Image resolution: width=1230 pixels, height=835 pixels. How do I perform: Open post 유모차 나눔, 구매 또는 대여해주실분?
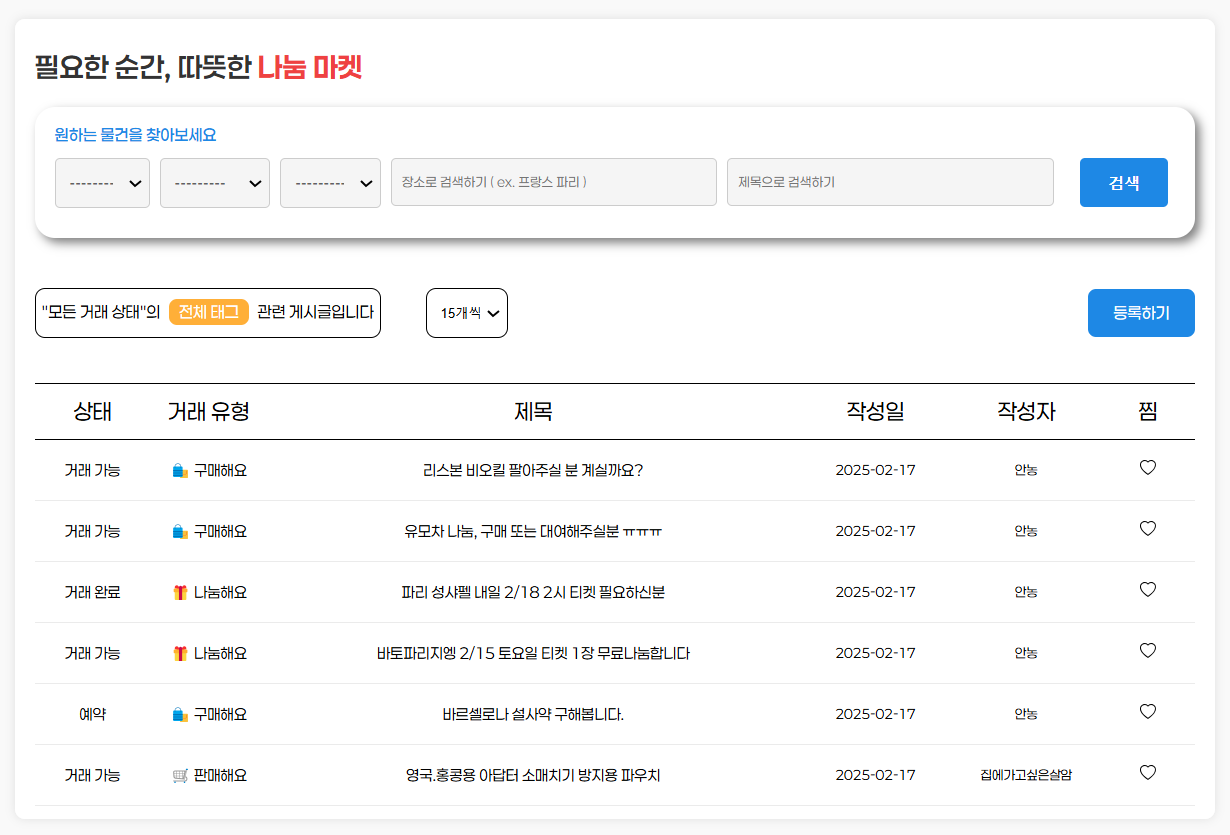(533, 532)
